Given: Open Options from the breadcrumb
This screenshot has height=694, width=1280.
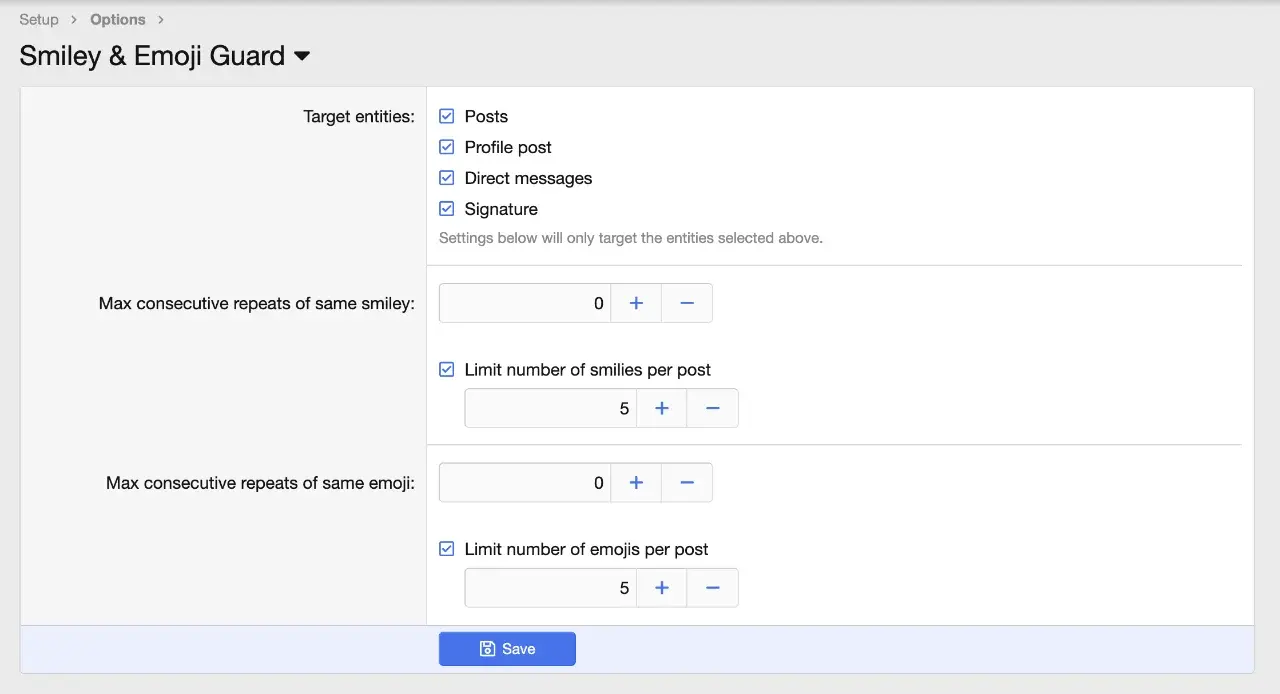Looking at the screenshot, I should [117, 19].
